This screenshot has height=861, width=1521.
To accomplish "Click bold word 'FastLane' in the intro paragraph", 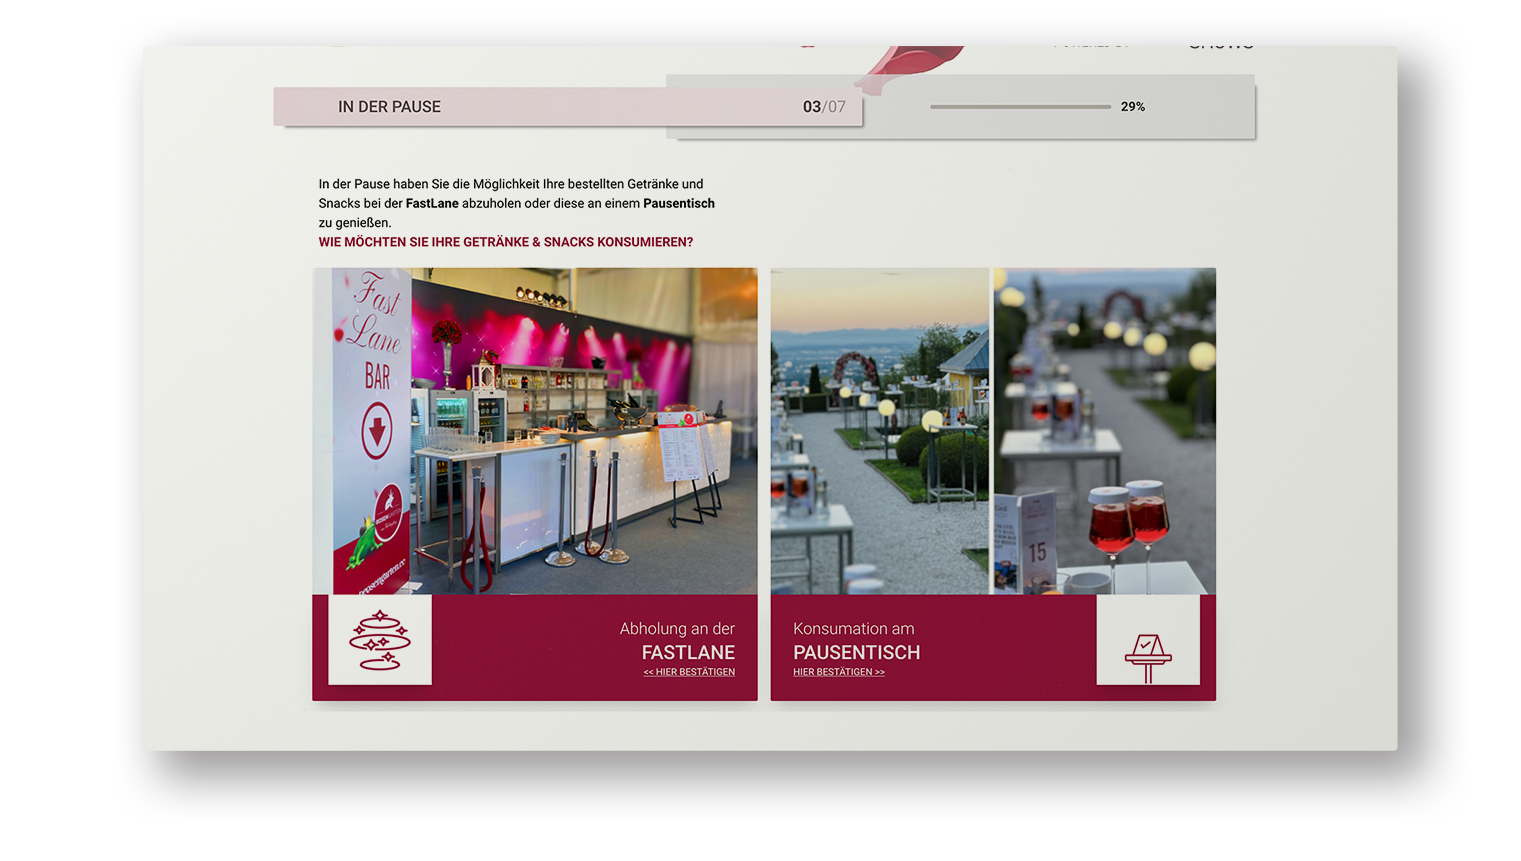I will (x=432, y=203).
